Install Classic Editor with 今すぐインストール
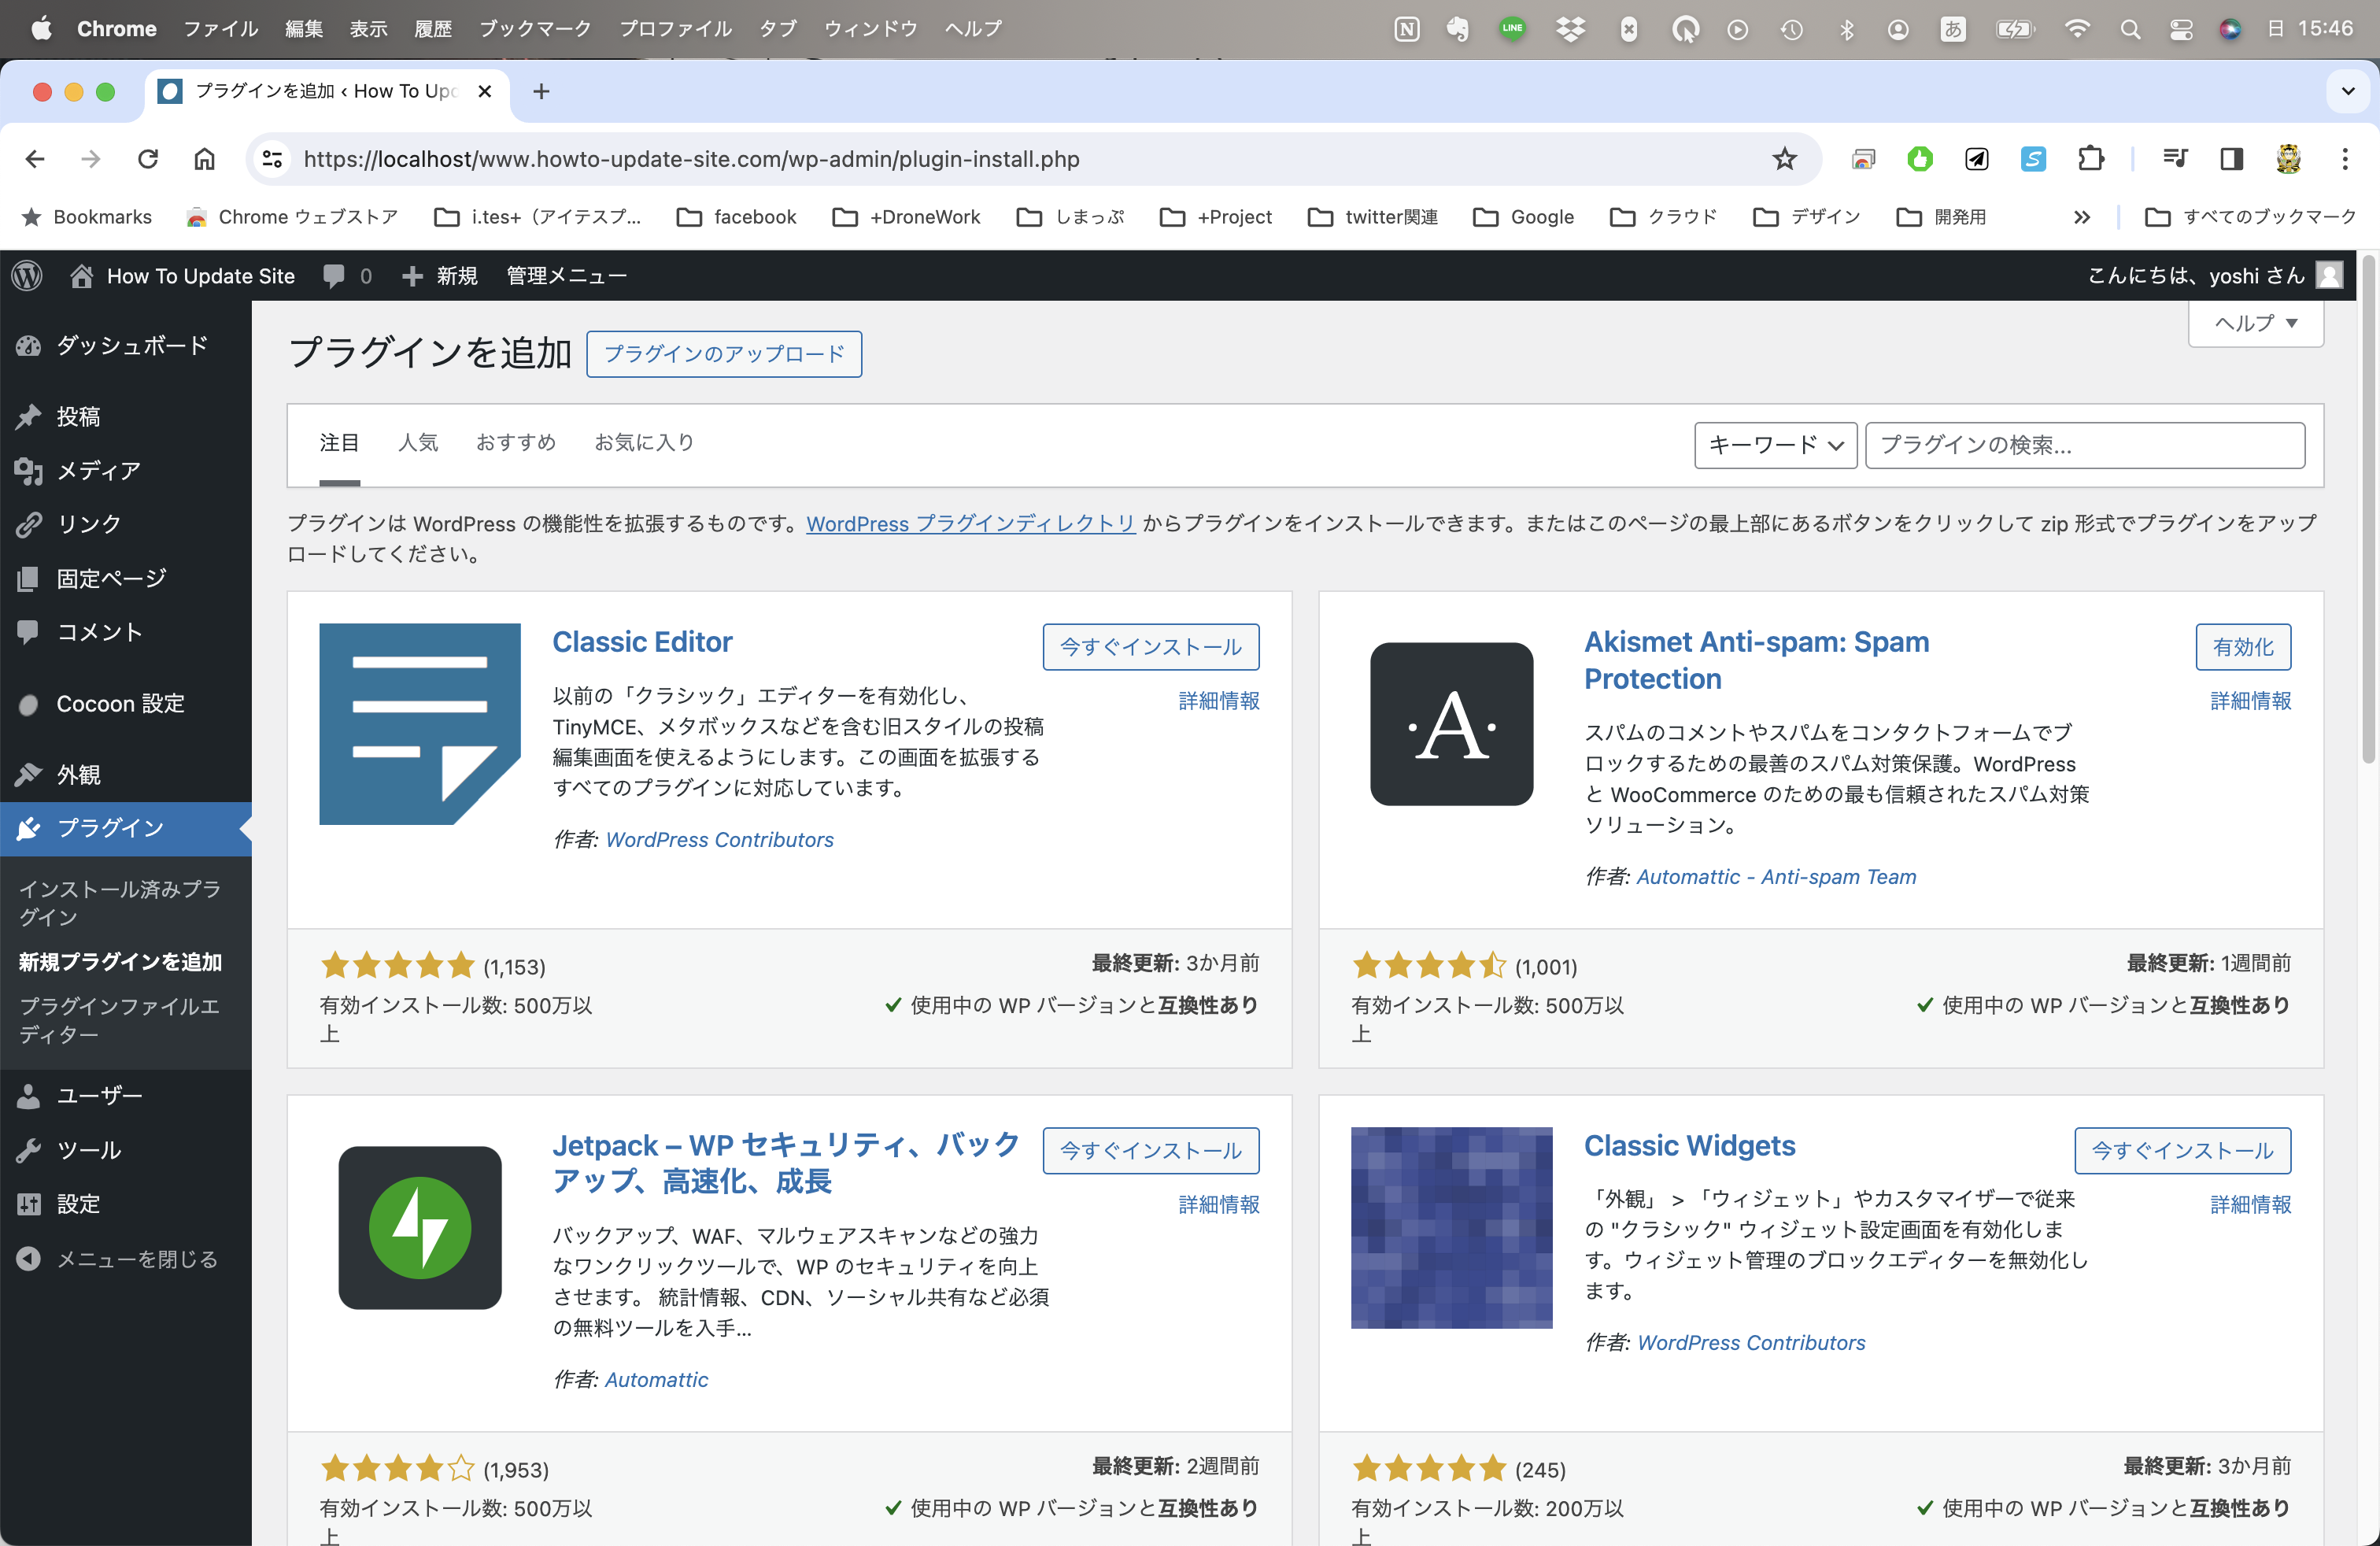Image resolution: width=2380 pixels, height=1546 pixels. (x=1151, y=647)
